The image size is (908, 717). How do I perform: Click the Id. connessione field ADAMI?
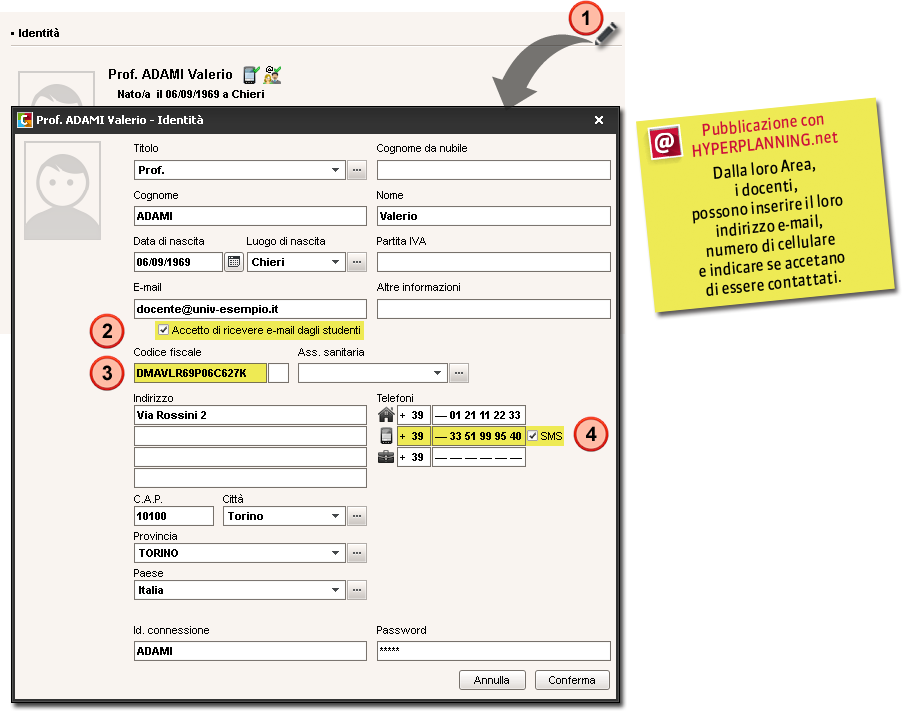click(250, 650)
